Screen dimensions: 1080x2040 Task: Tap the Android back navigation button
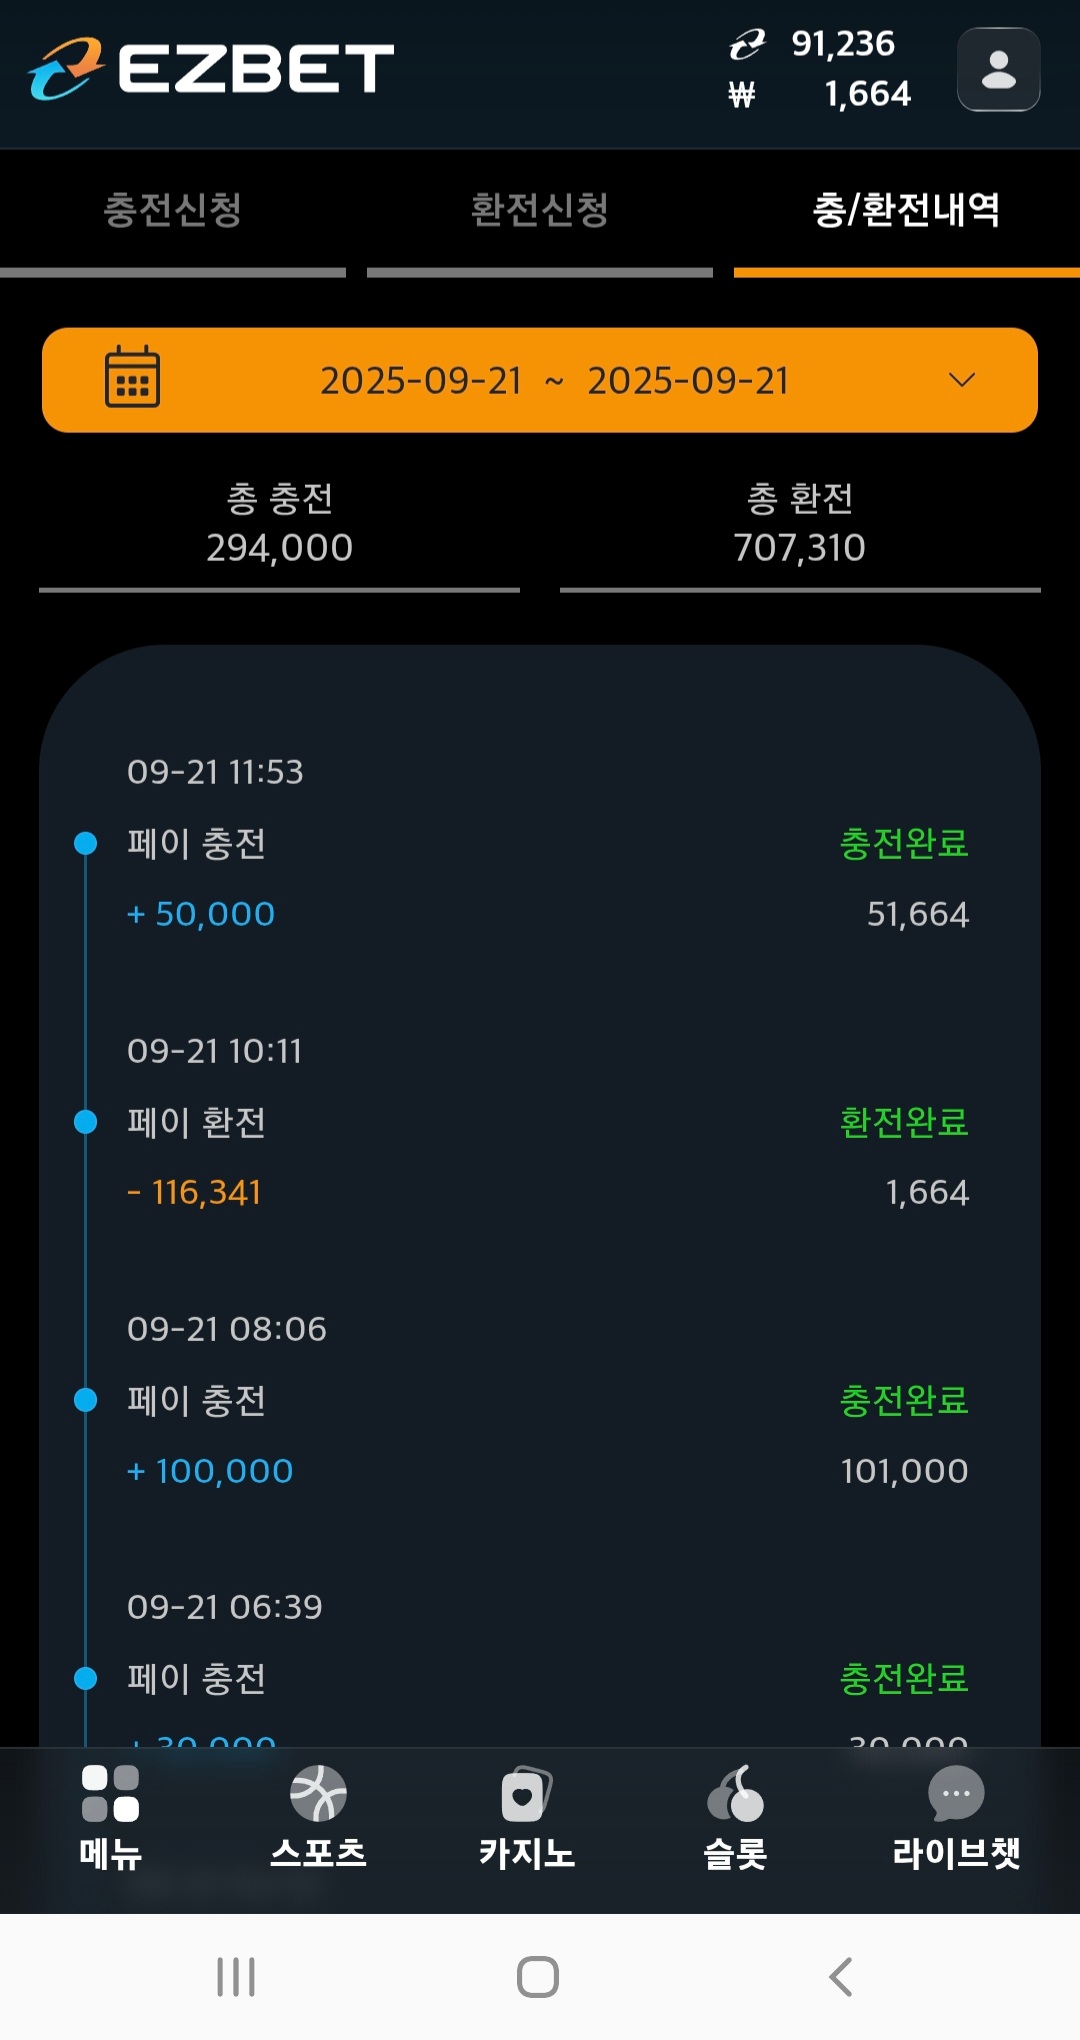pos(841,1977)
